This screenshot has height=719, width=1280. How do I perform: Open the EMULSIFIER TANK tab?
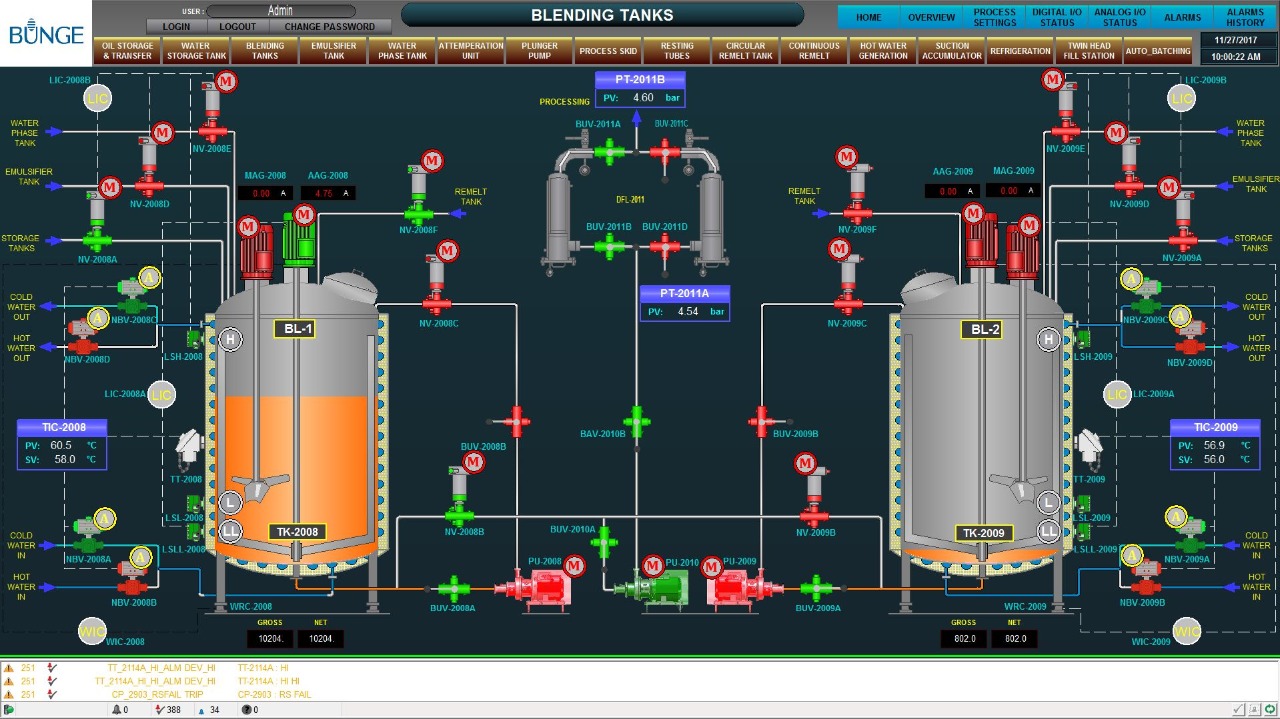[333, 51]
